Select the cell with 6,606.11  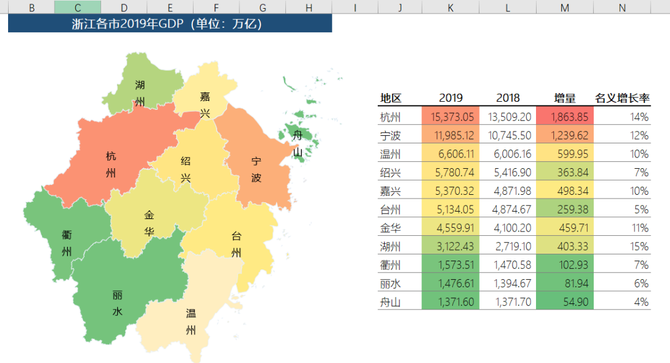(x=451, y=153)
